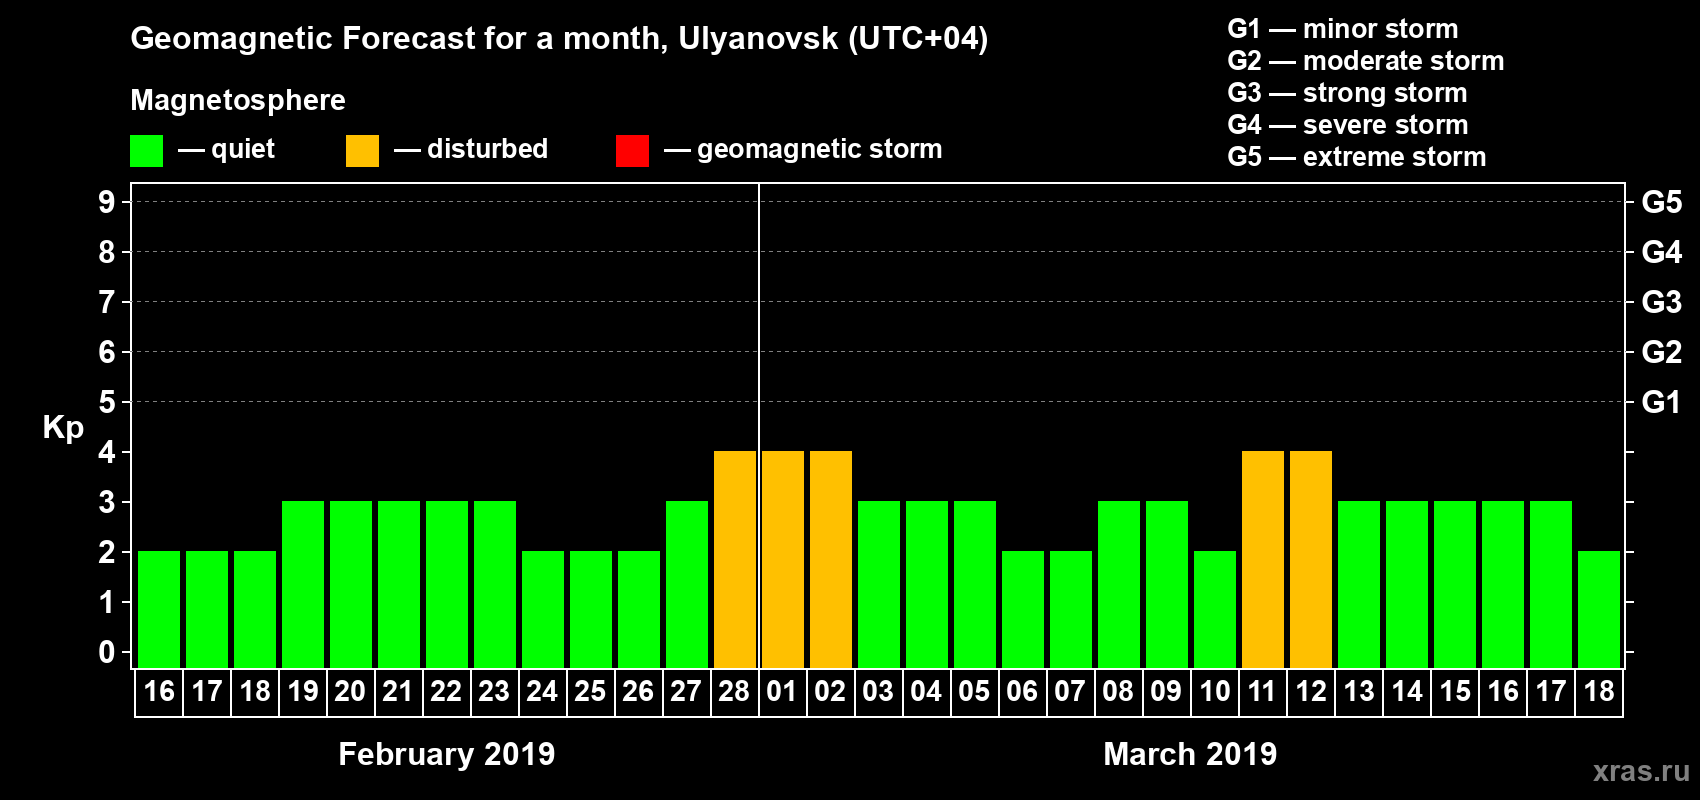Click the 'G5 — extreme storm' legend line

click(1357, 157)
